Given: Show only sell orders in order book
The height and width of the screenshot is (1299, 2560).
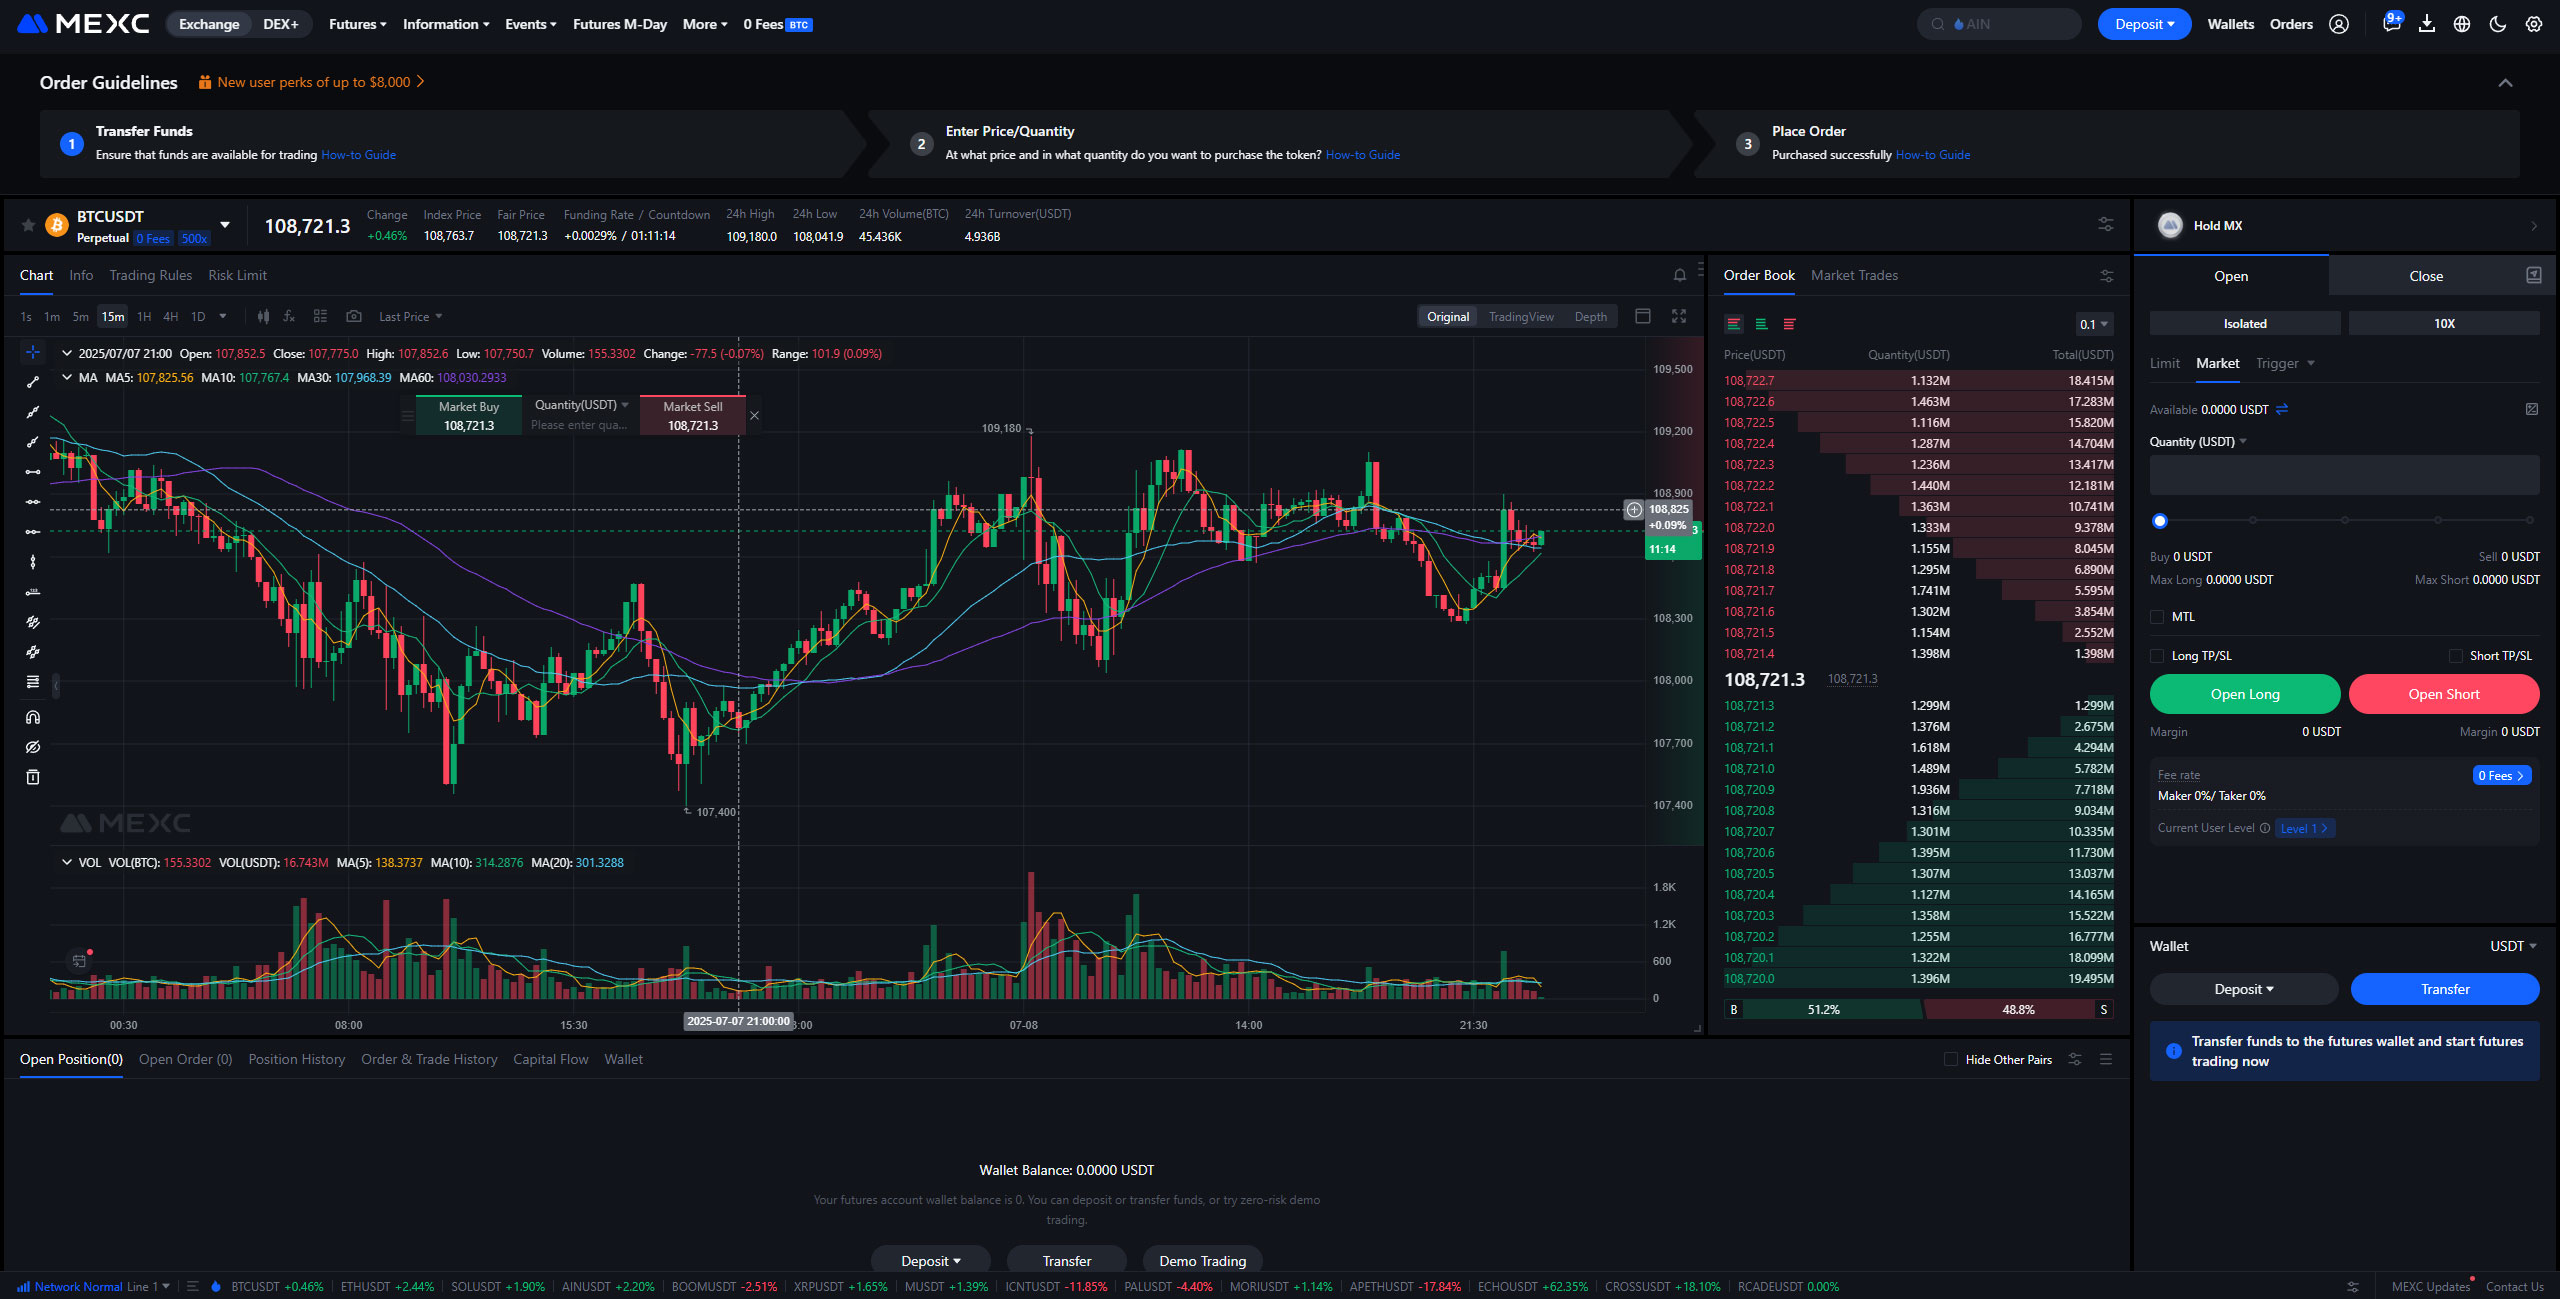Looking at the screenshot, I should pyautogui.click(x=1789, y=324).
